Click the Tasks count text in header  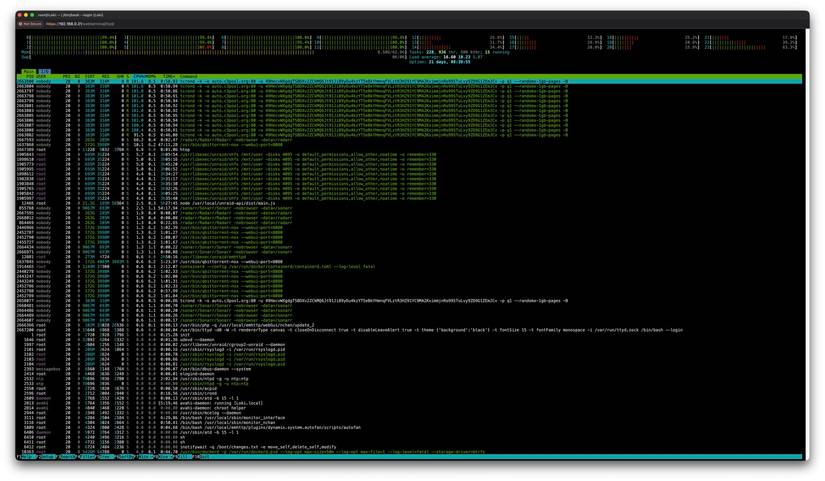[459, 52]
